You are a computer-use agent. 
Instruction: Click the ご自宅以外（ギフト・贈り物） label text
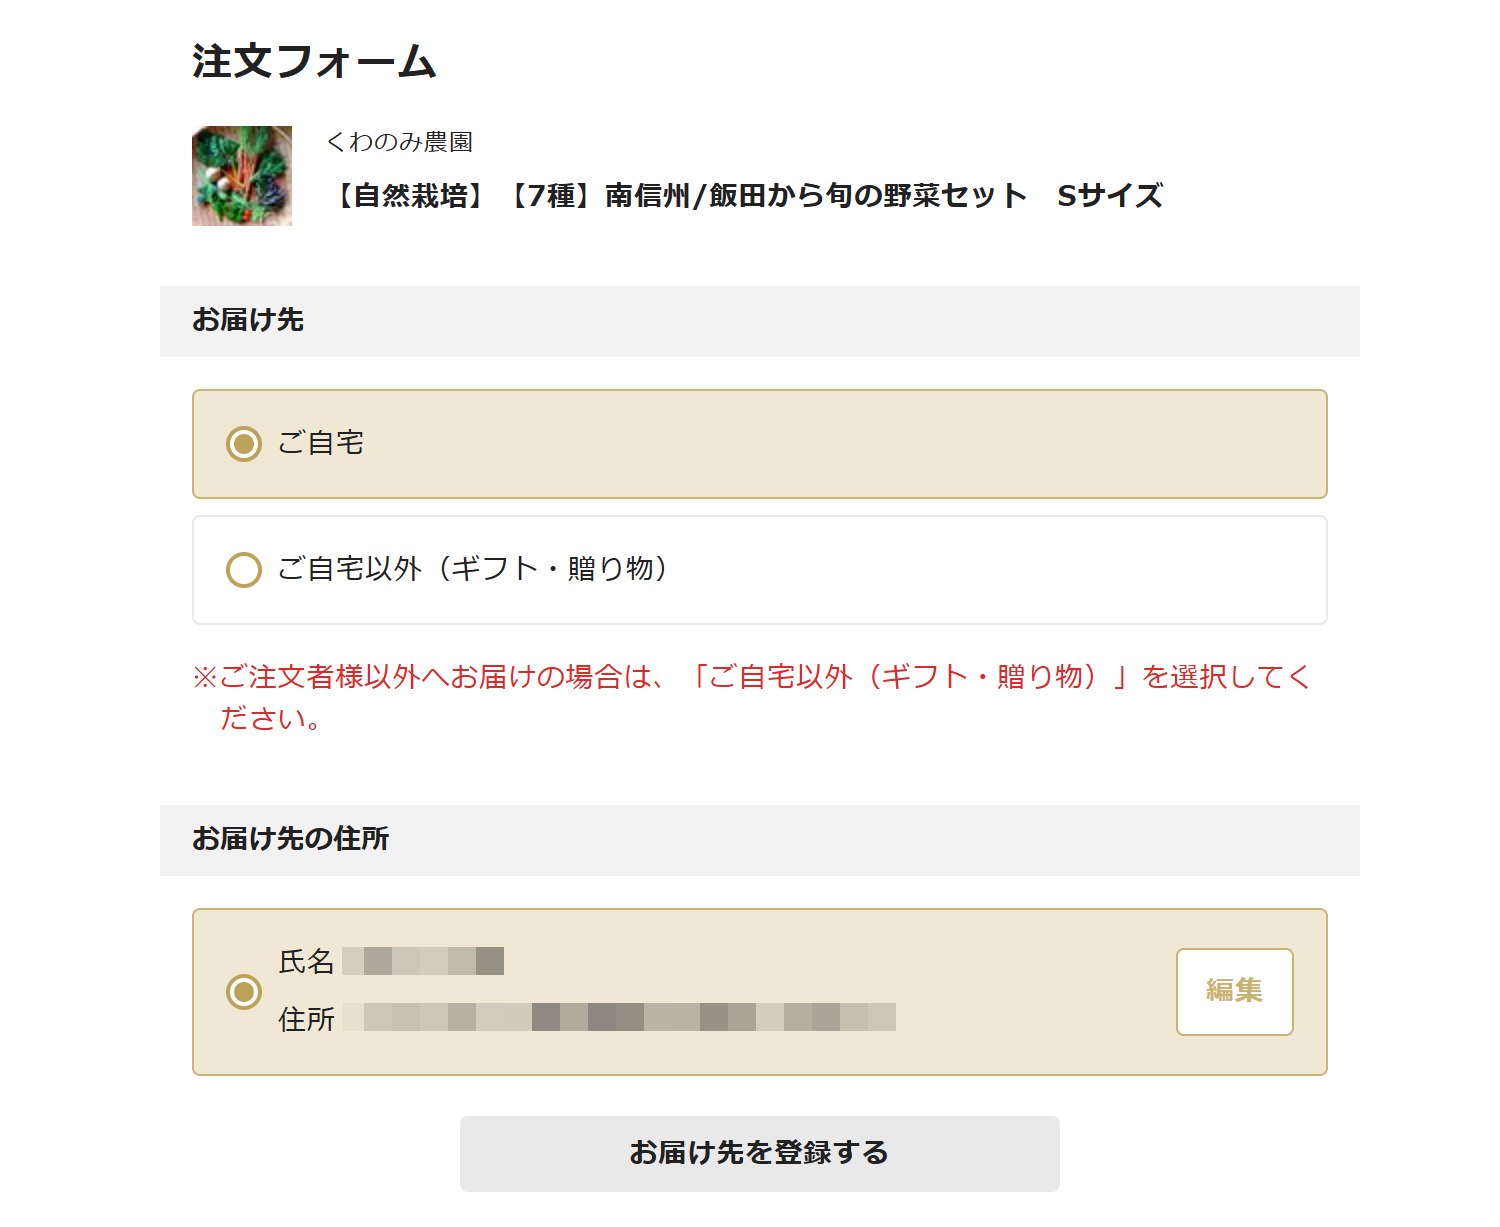click(473, 569)
